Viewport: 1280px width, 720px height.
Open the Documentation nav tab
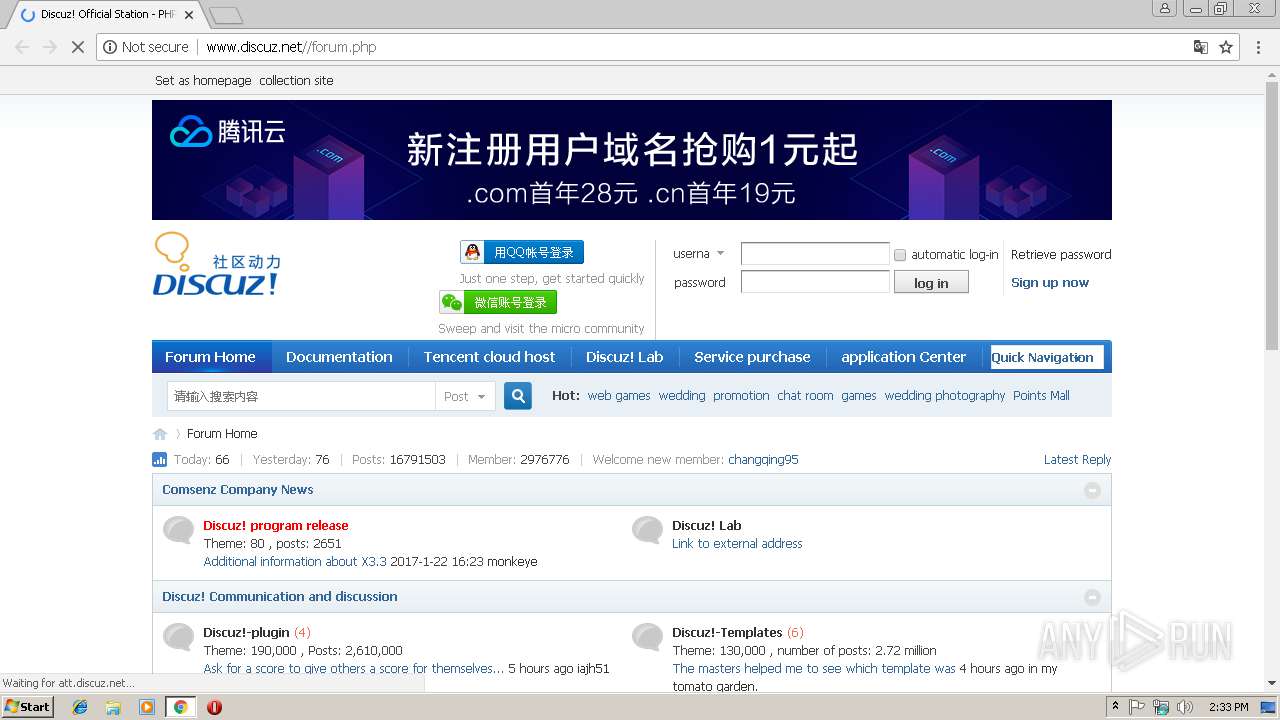click(339, 357)
